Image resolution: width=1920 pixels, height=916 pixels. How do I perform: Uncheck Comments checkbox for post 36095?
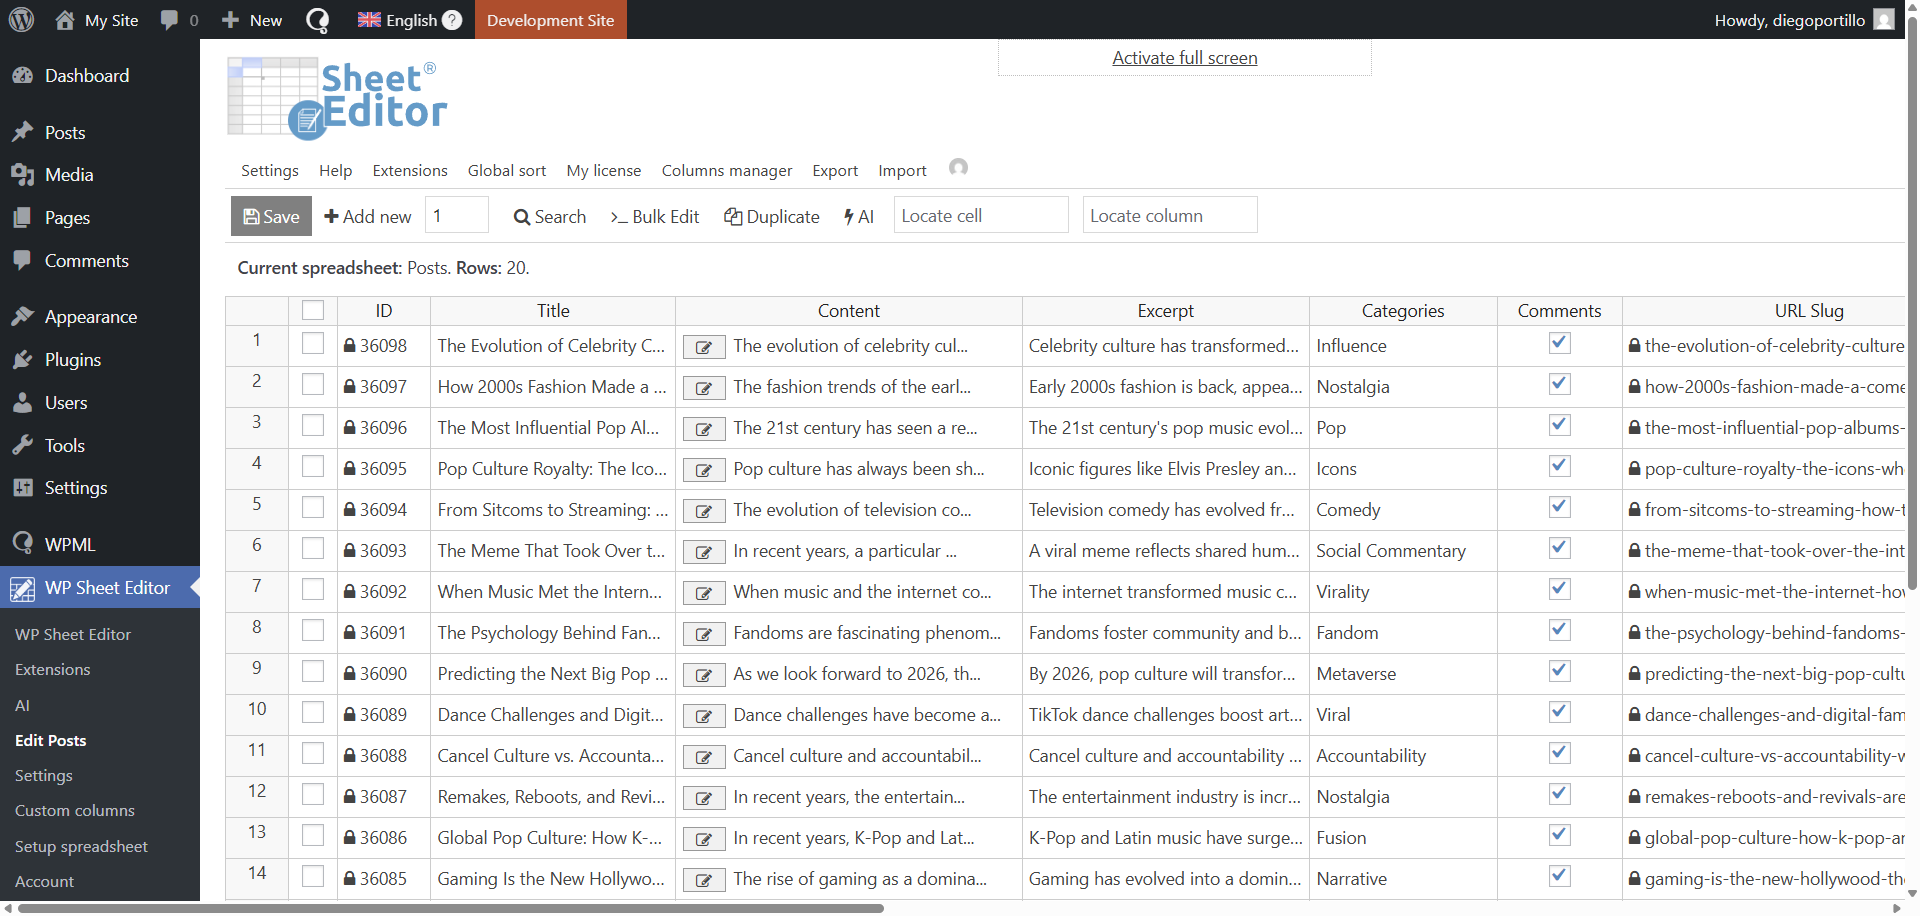1559,467
